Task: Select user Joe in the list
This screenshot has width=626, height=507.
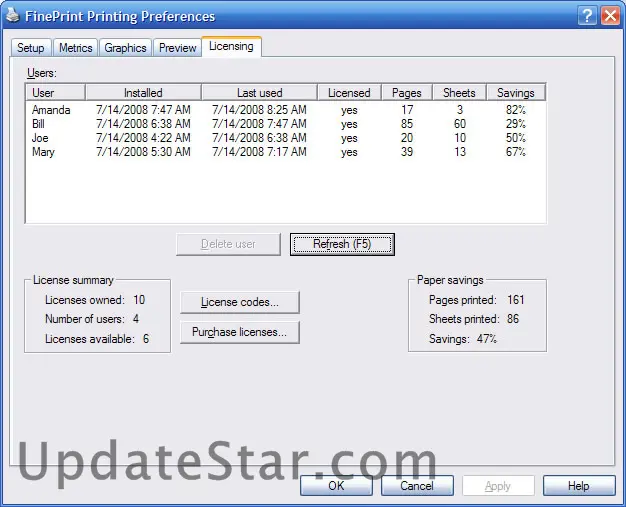Action: click(x=40, y=138)
